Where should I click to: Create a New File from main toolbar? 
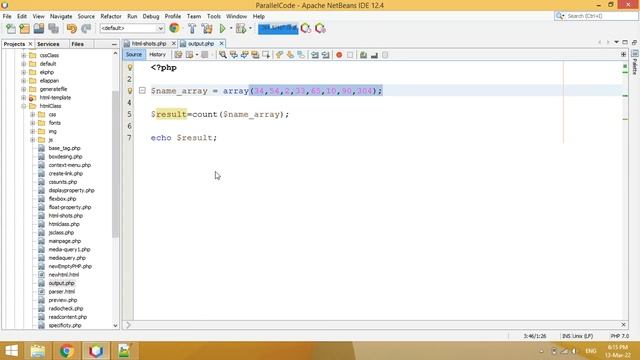click(11, 29)
